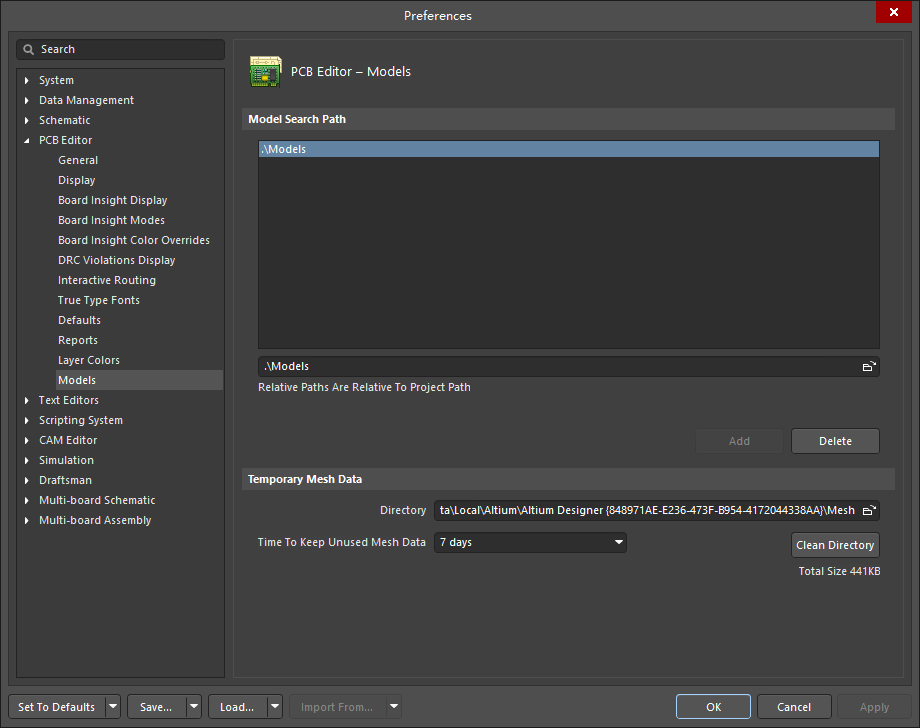The height and width of the screenshot is (728, 920).
Task: Click the OK button
Action: [713, 707]
